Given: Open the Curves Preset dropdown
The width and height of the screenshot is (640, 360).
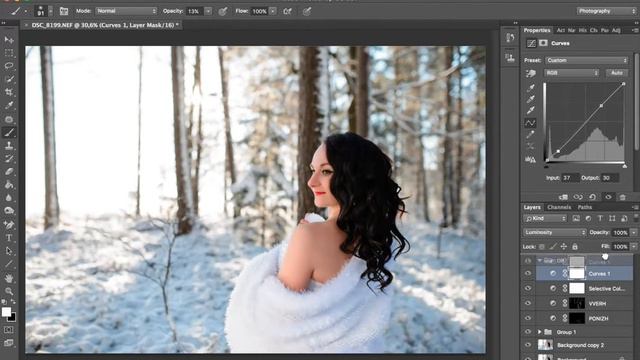Looking at the screenshot, I should [x=587, y=60].
